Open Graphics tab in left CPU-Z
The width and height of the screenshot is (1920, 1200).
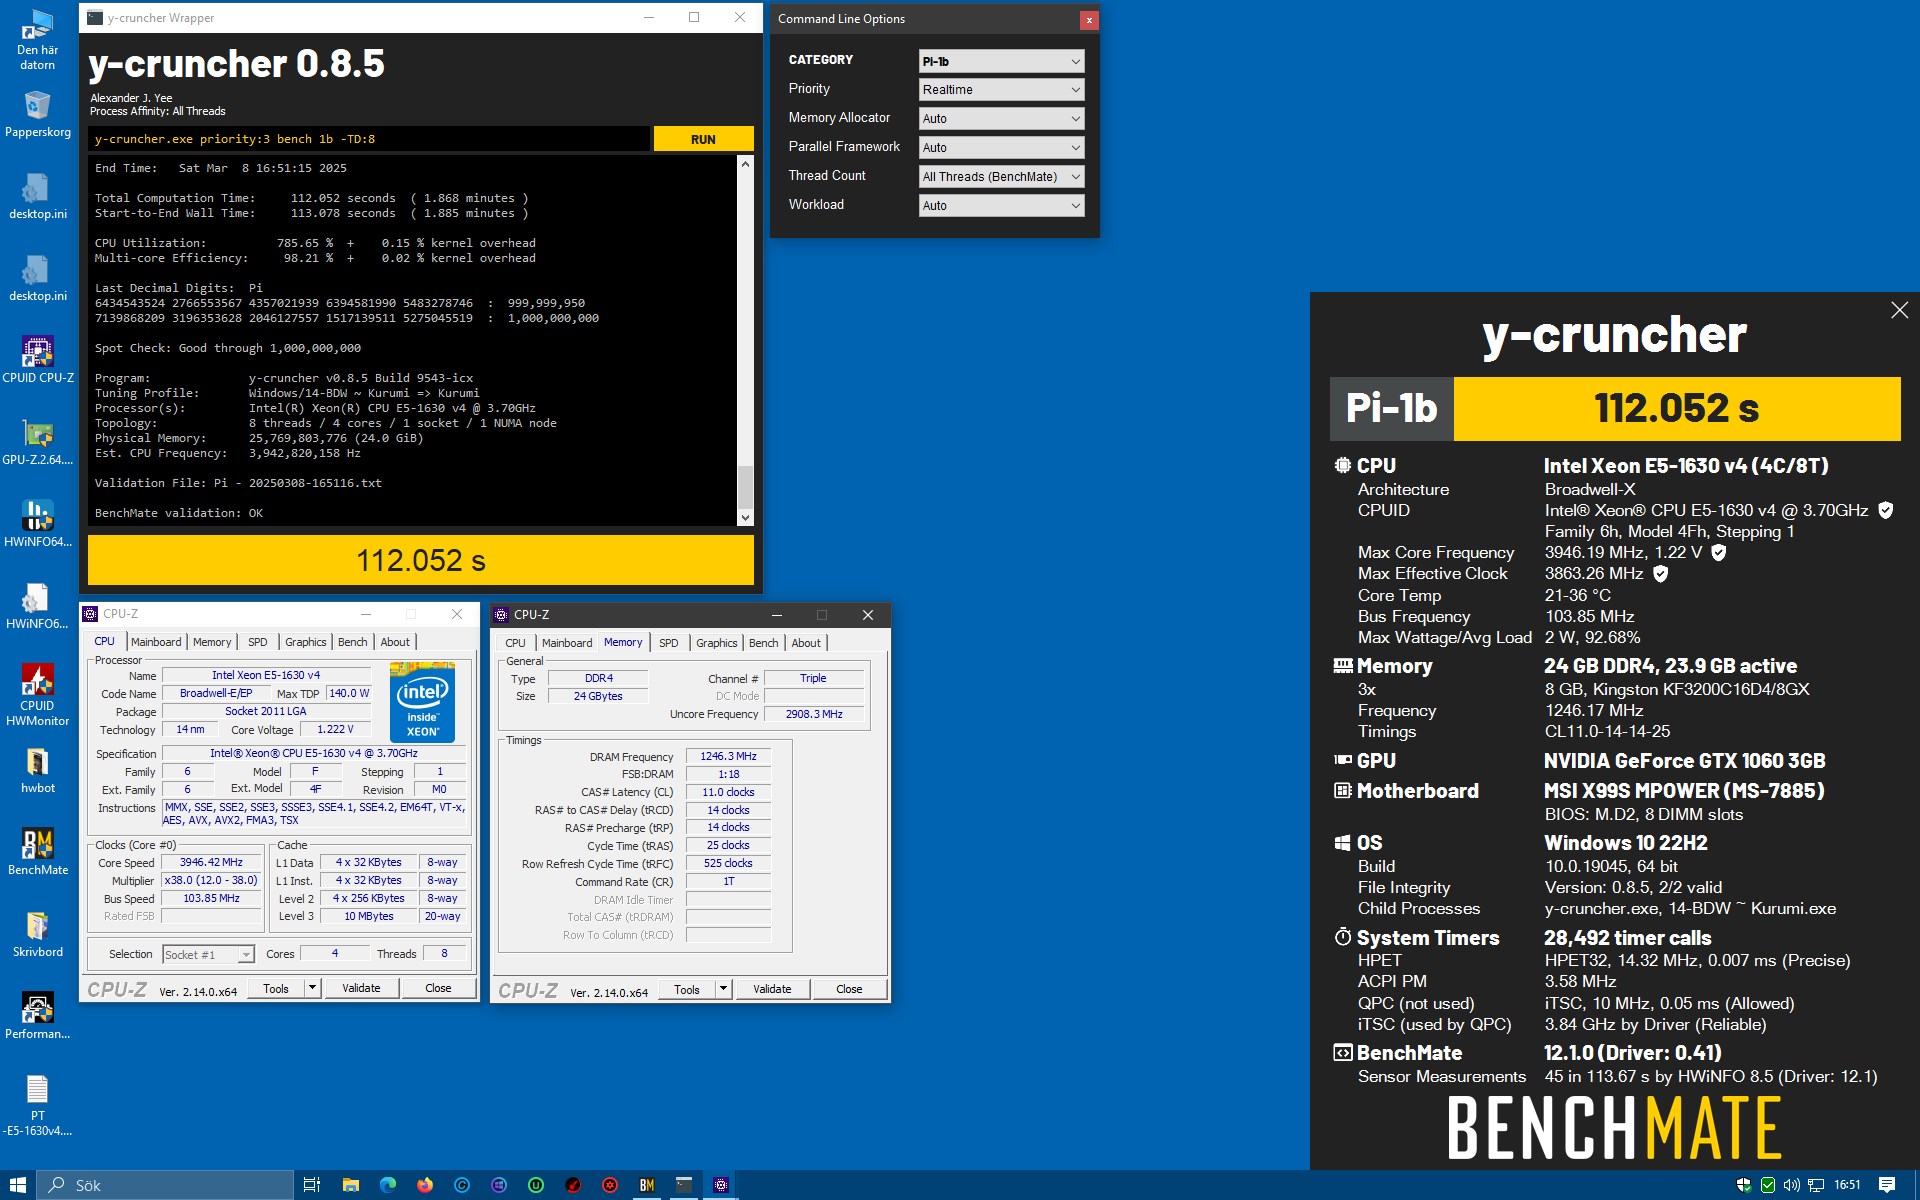point(305,642)
